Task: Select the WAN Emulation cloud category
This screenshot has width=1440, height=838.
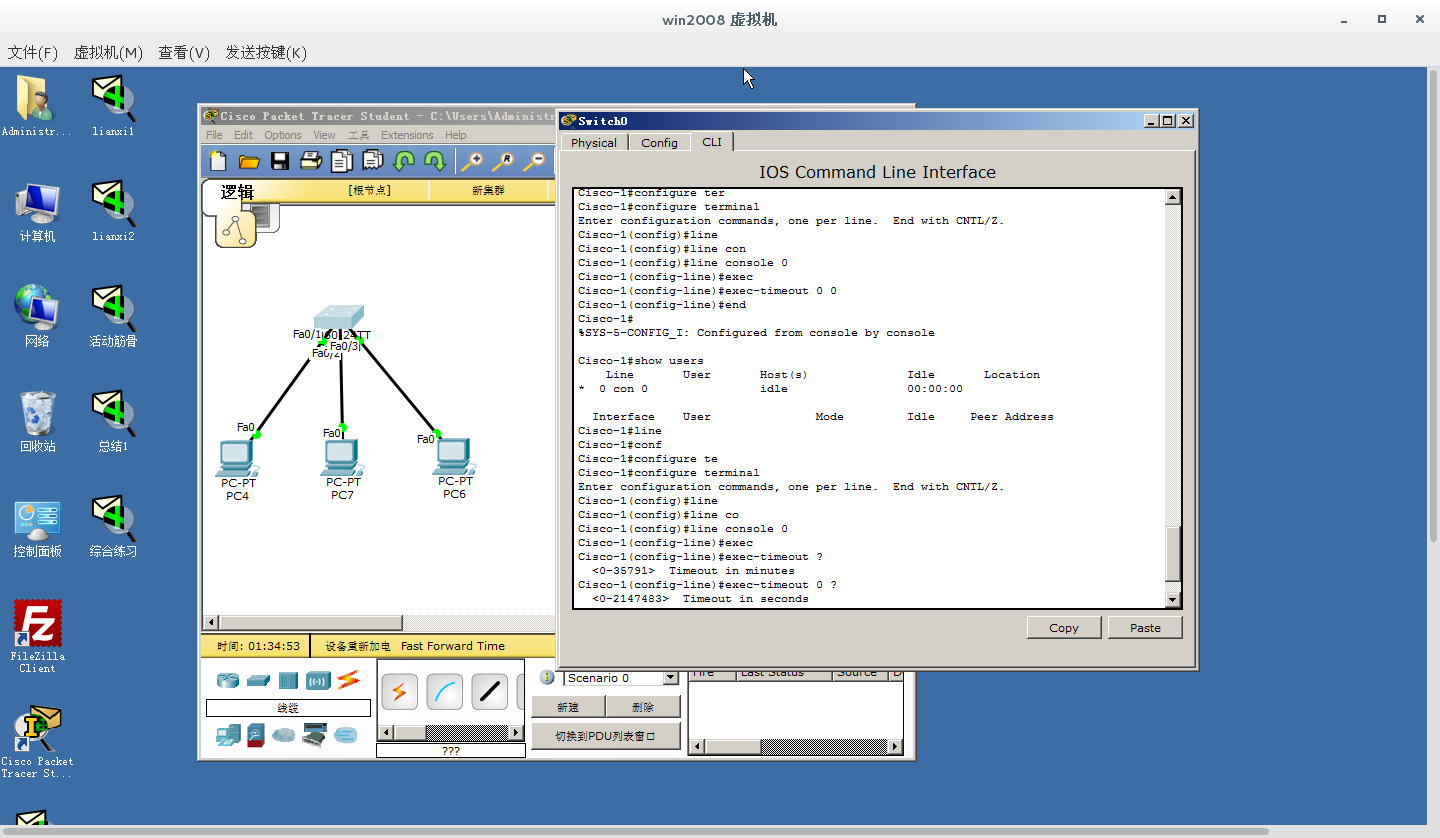Action: pyautogui.click(x=284, y=736)
